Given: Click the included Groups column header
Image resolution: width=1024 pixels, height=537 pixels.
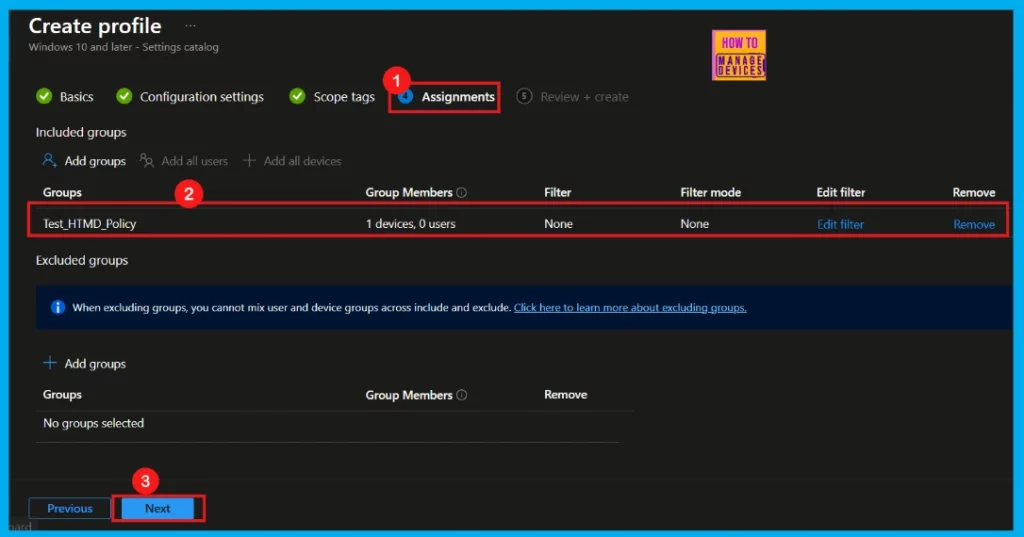Looking at the screenshot, I should (62, 192).
